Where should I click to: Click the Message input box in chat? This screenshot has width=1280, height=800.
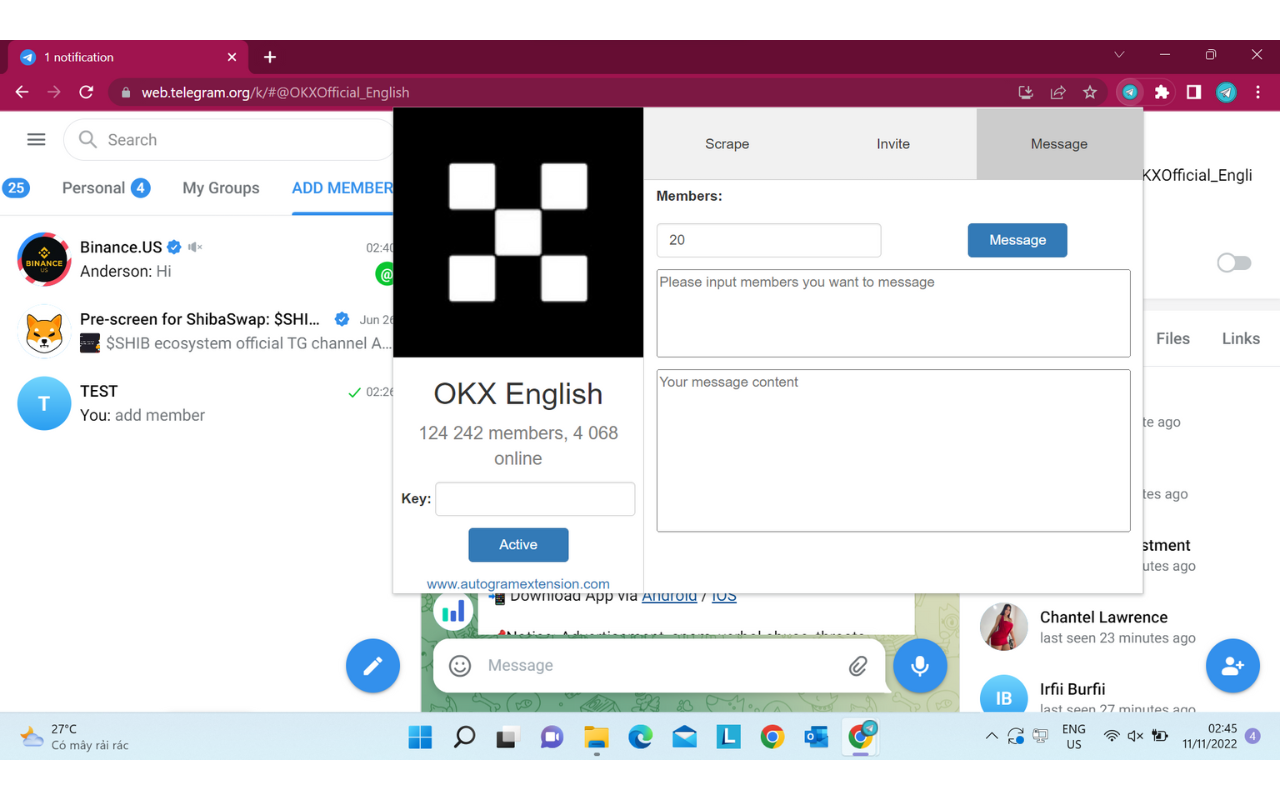[x=660, y=666]
